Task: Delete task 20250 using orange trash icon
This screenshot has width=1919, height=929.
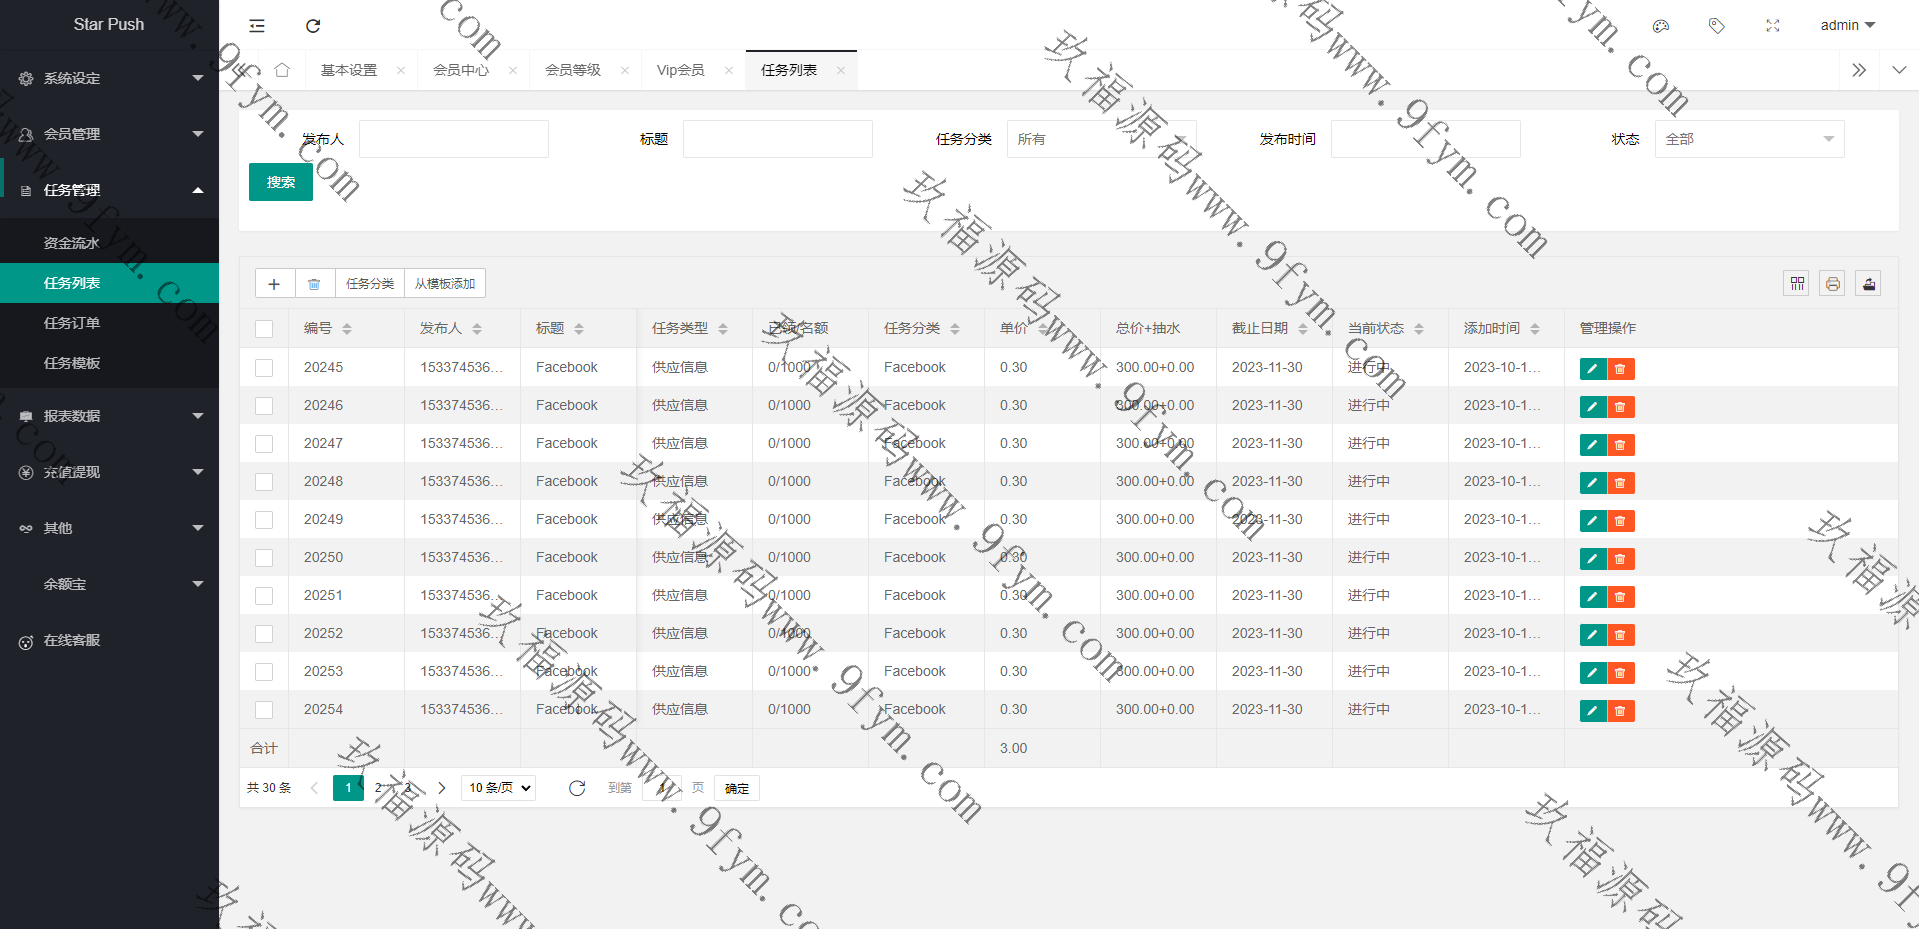Action: (1620, 559)
